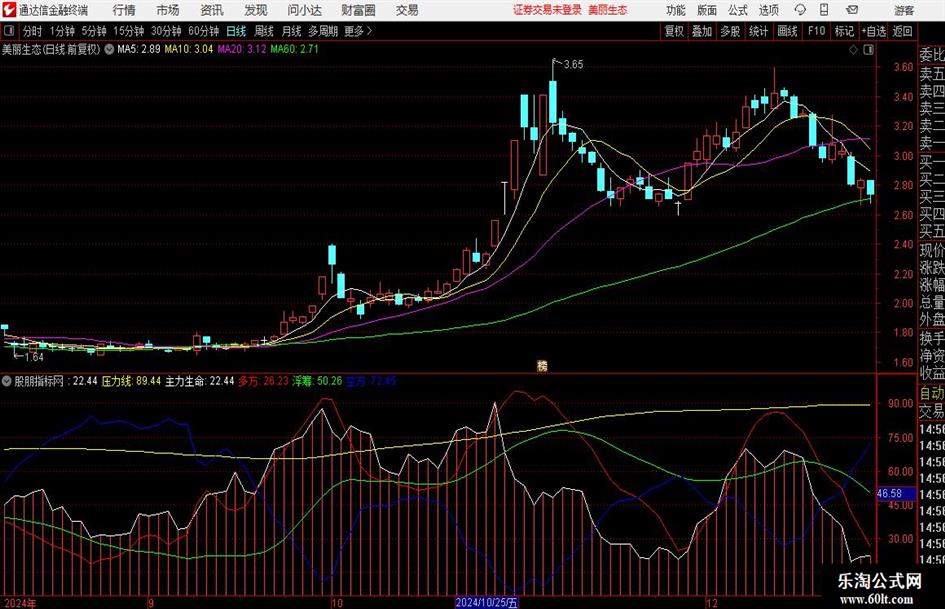Image resolution: width=945 pixels, height=609 pixels.
Task: Toggle the panel layout icon beside 分时
Action: (9, 31)
